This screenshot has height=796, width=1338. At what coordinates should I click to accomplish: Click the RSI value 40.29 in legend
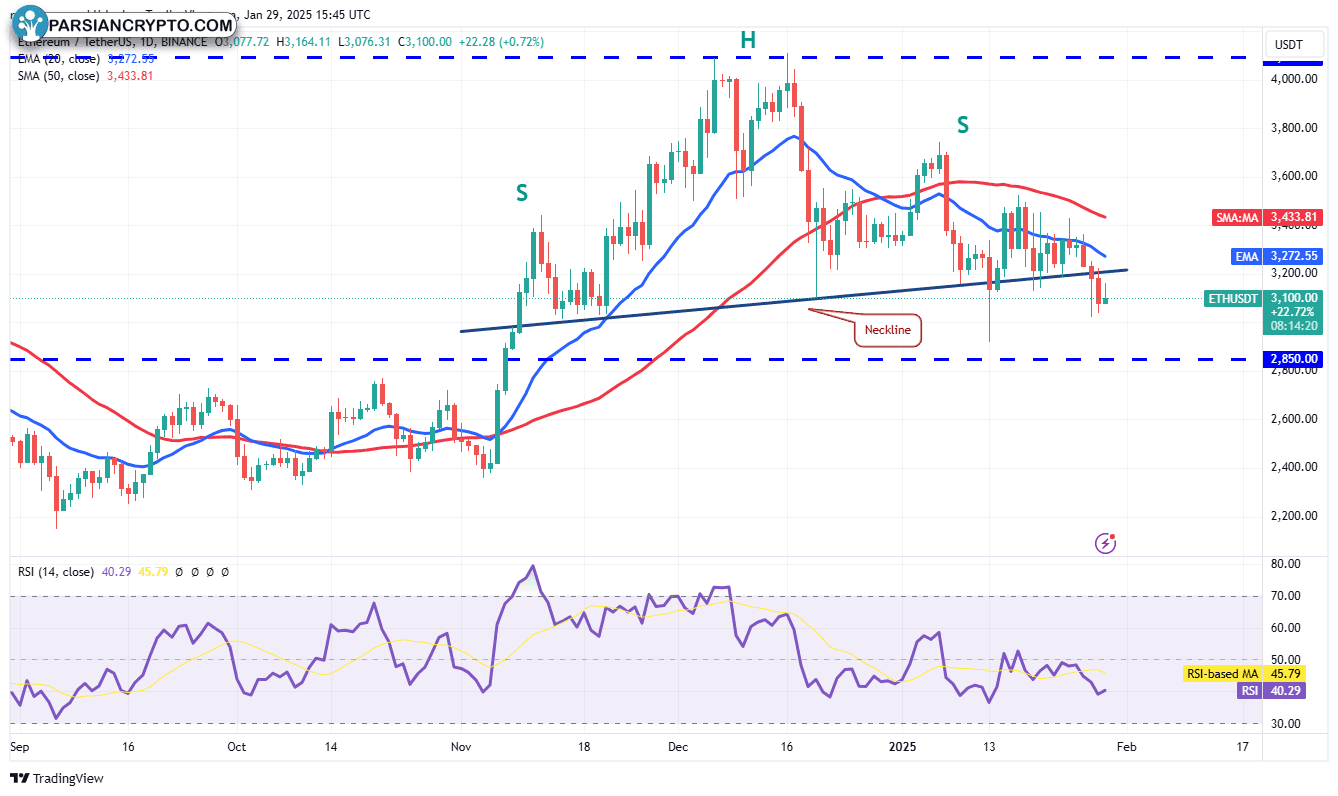click(116, 572)
